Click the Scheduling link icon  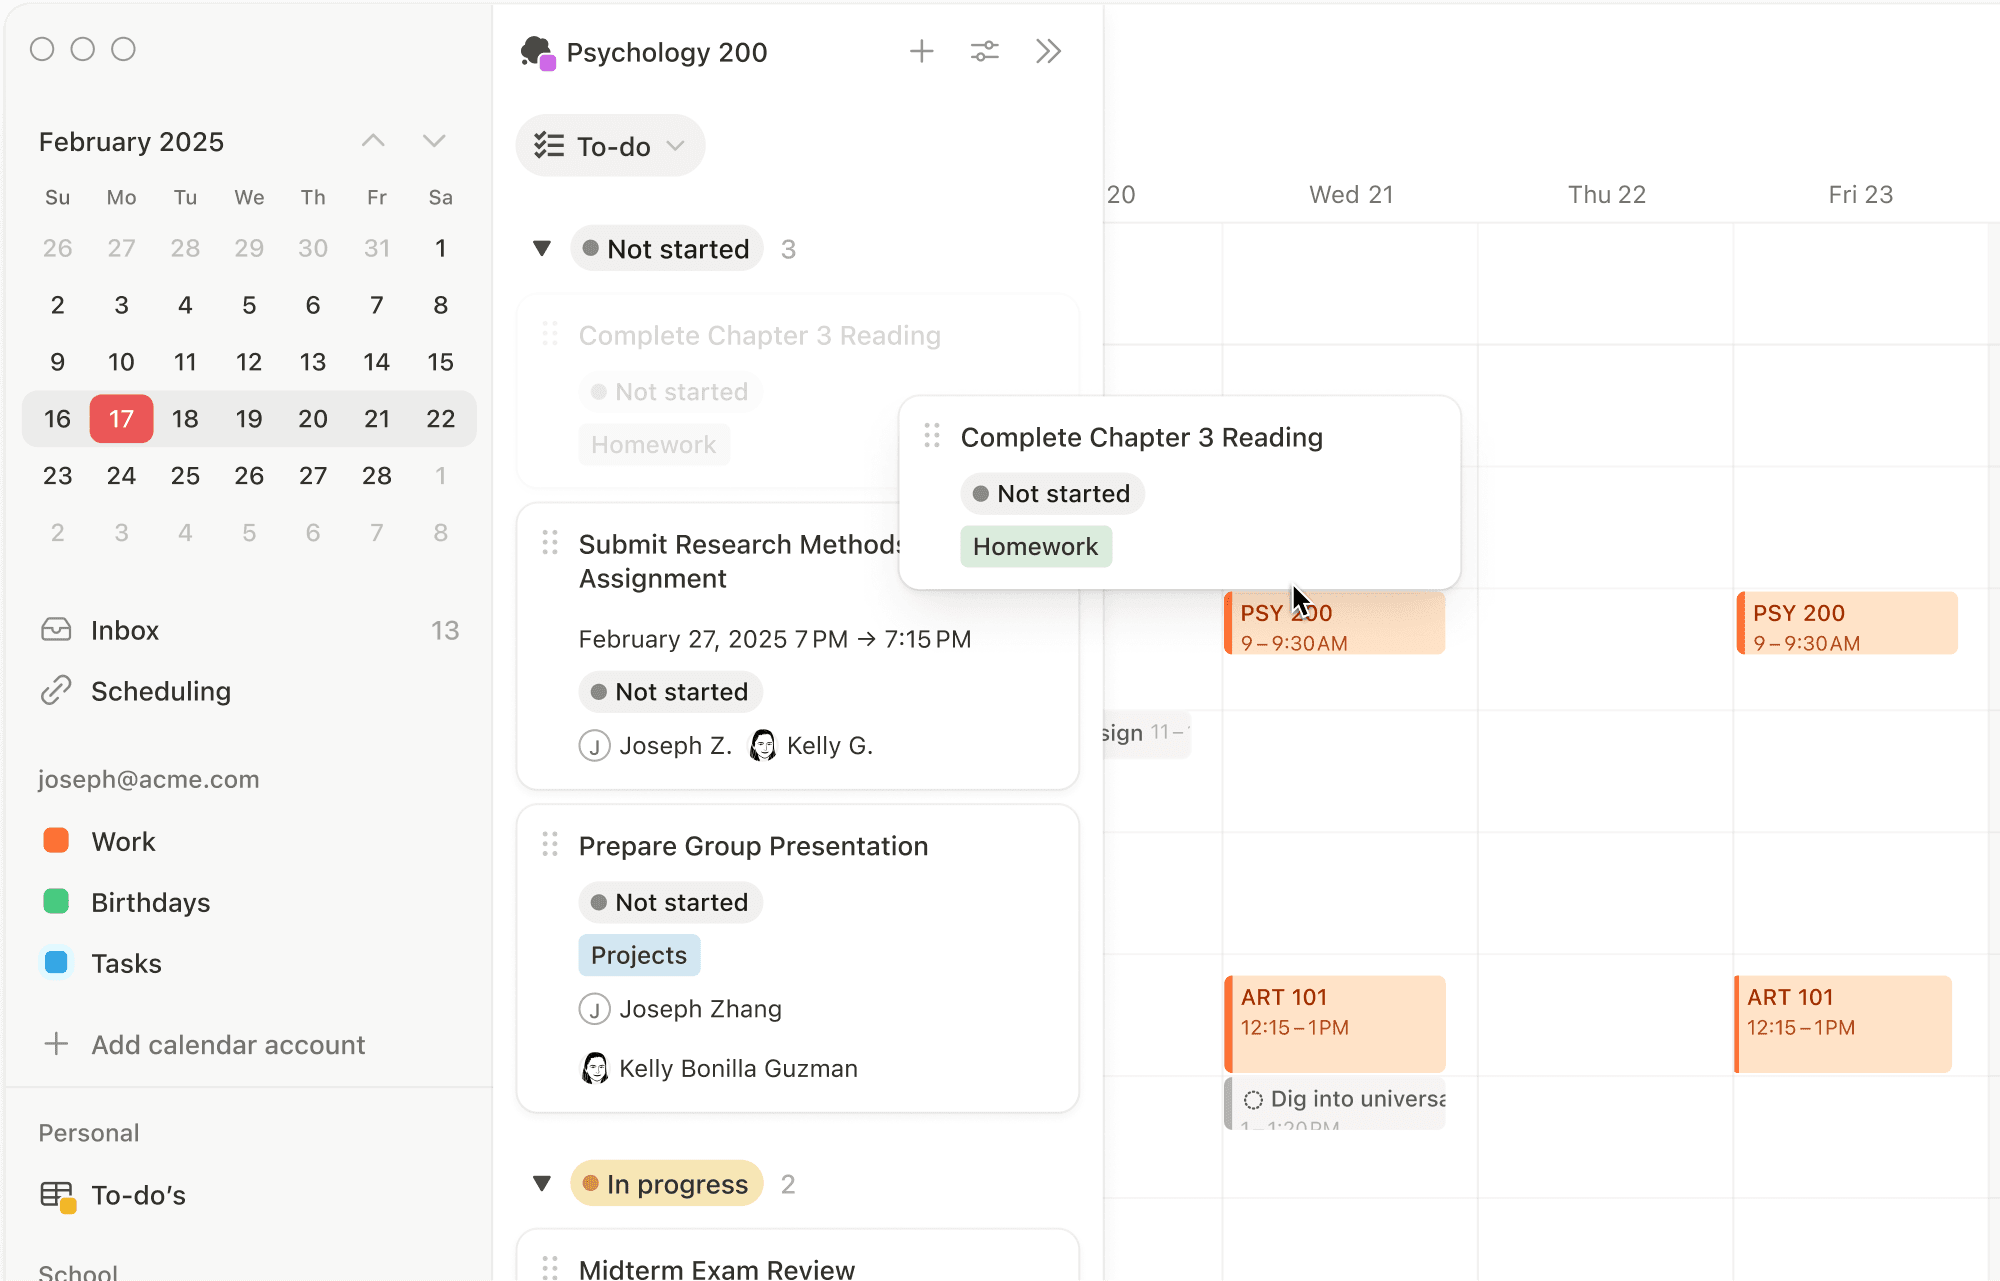[56, 691]
